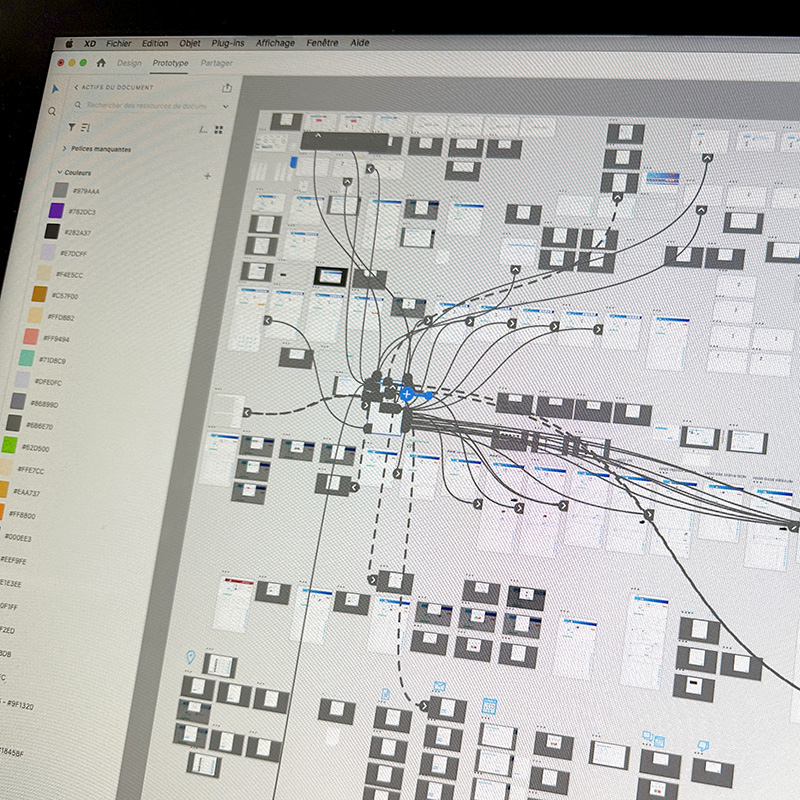Open the Affichage menu
This screenshot has width=800, height=800.
click(x=275, y=43)
